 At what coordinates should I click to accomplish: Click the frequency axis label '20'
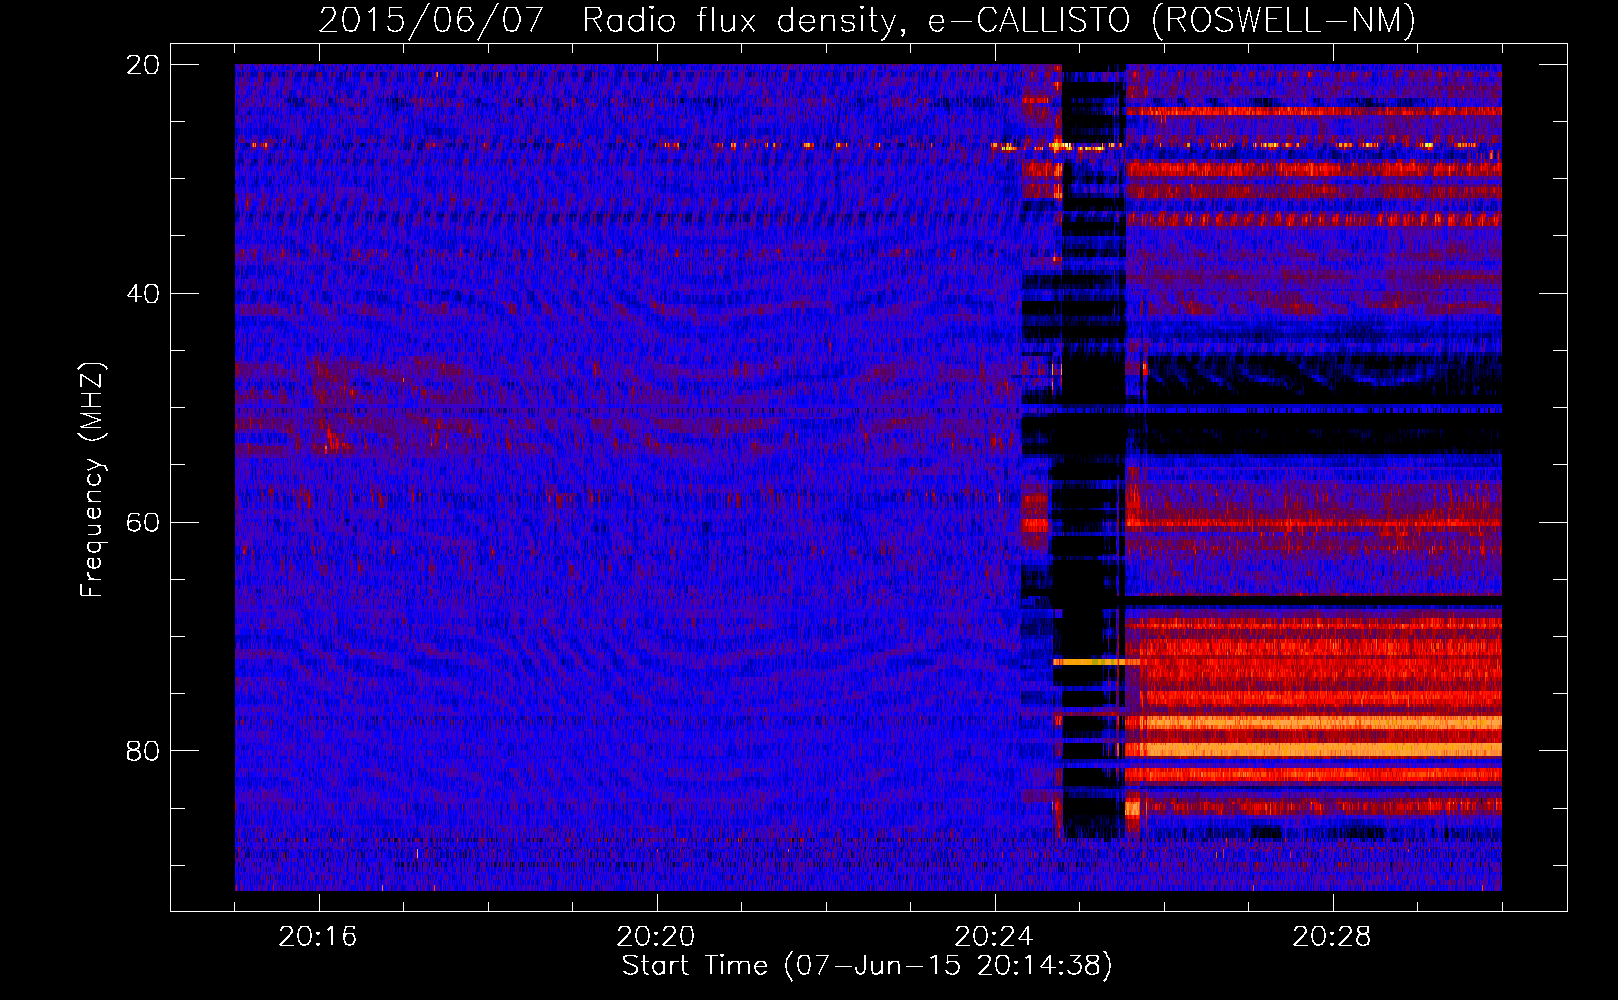pyautogui.click(x=143, y=65)
